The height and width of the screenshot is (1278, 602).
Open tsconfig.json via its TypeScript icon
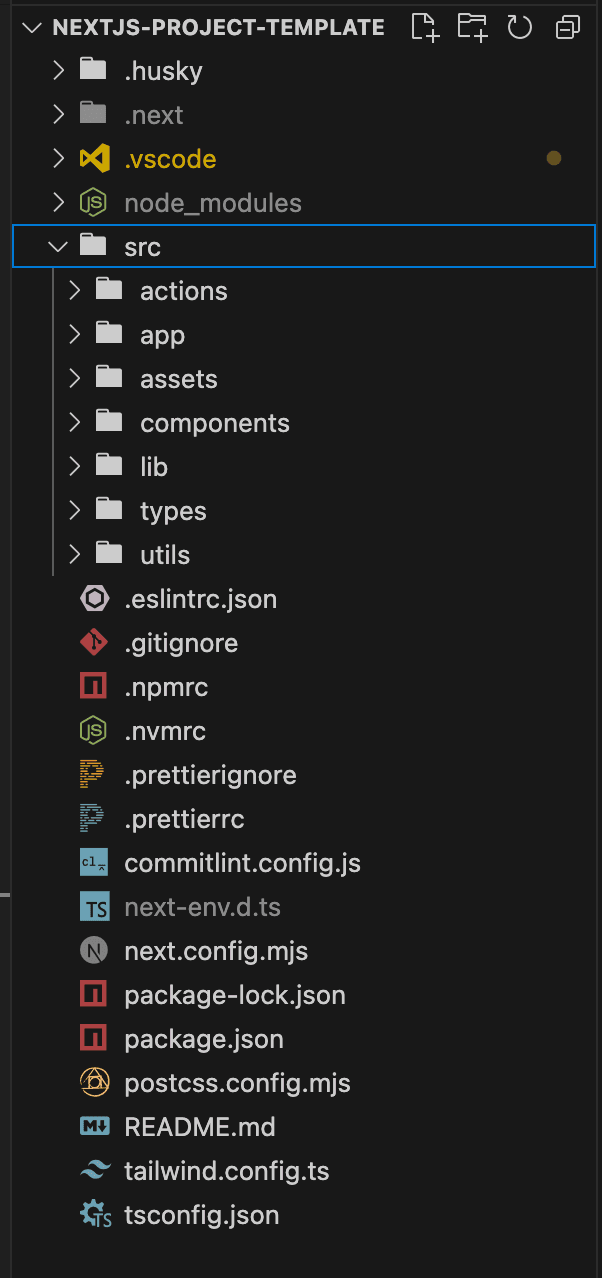click(93, 1214)
